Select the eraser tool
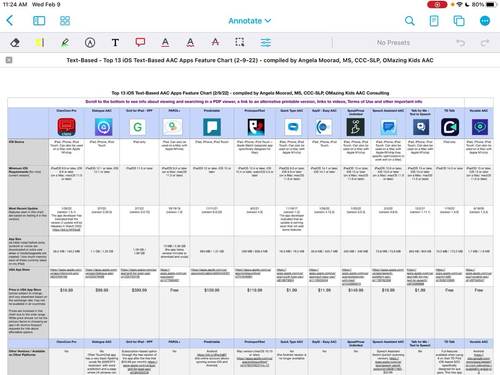500x375 pixels. pyautogui.click(x=15, y=43)
